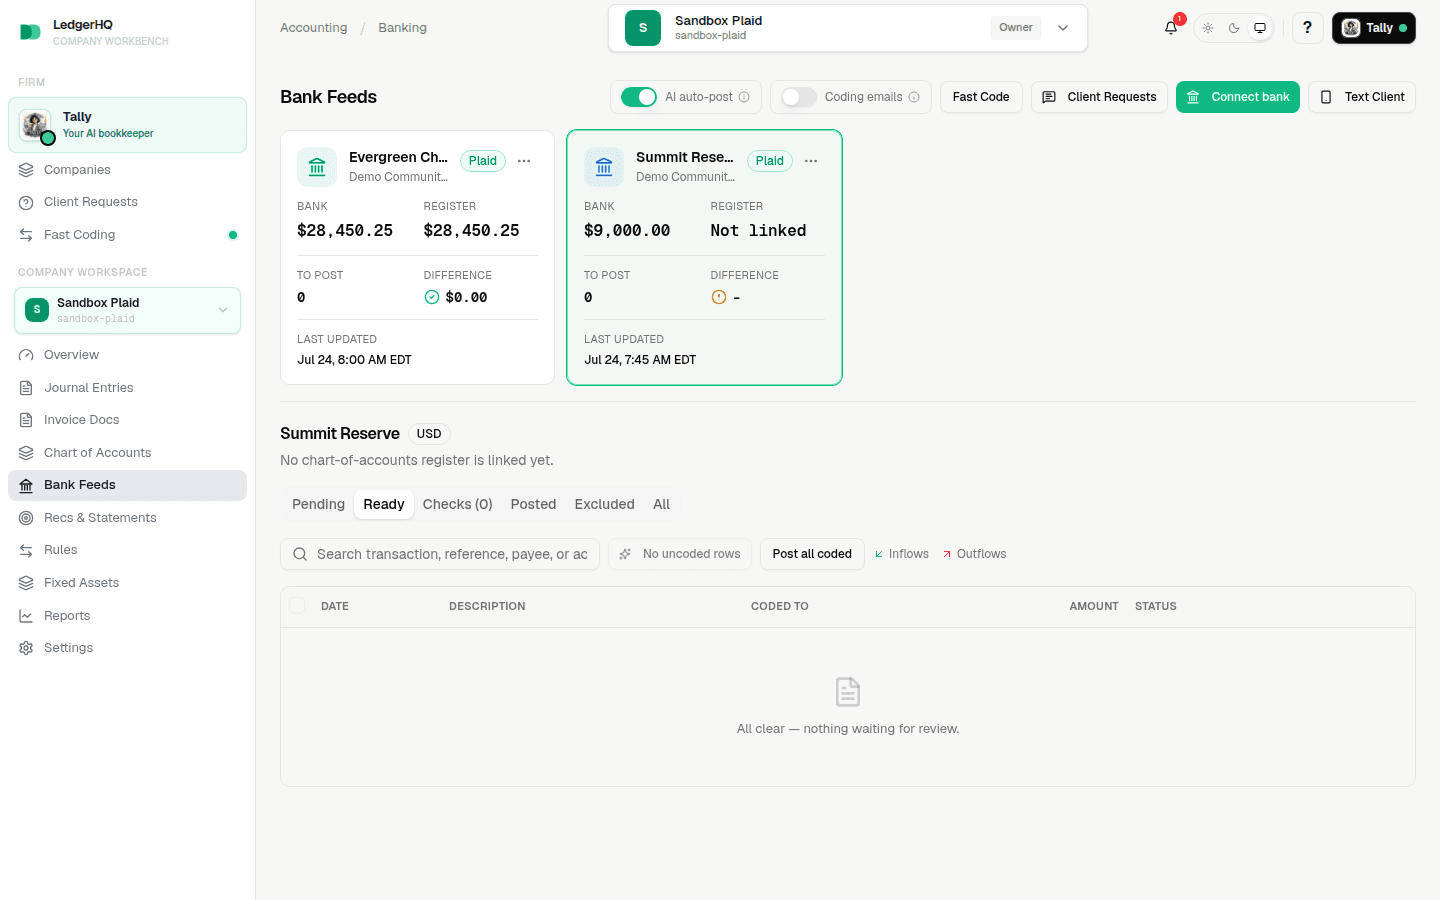The image size is (1440, 900).
Task: Click Text Client button
Action: pyautogui.click(x=1361, y=97)
